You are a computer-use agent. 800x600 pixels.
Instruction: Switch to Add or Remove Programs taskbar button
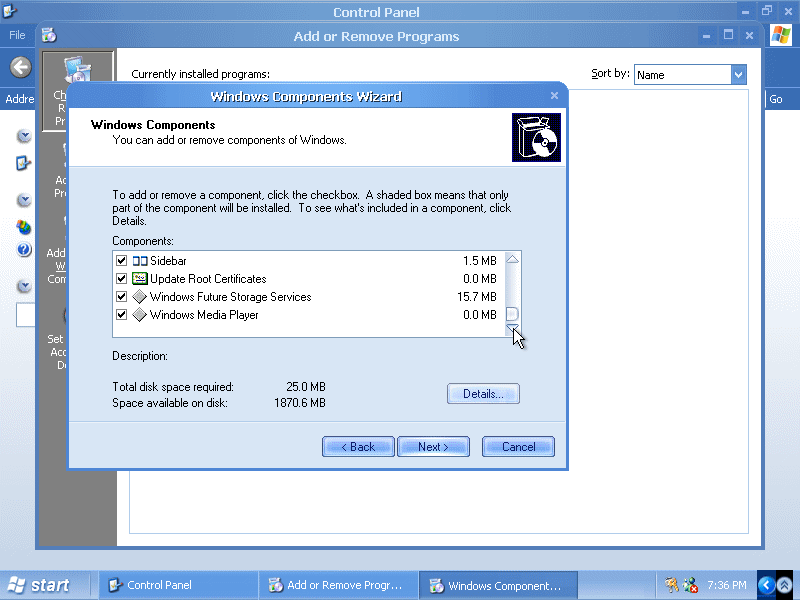click(x=338, y=585)
